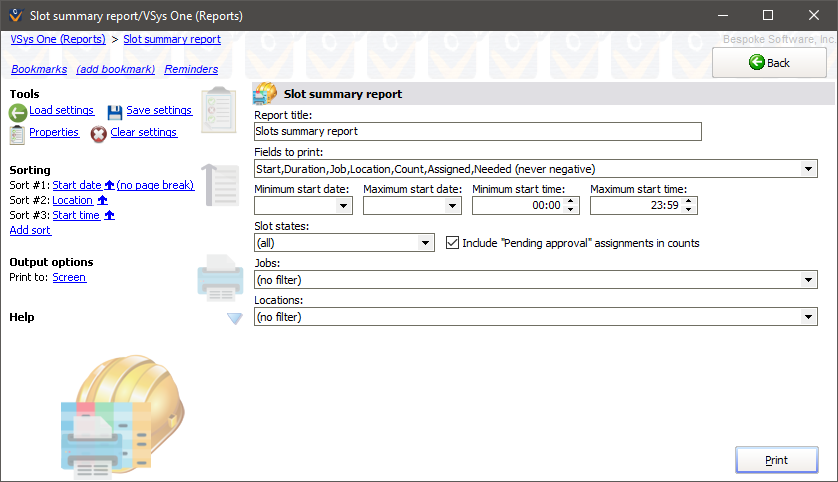The image size is (838, 482).
Task: Open the Fields to print dropdown
Action: (x=809, y=169)
